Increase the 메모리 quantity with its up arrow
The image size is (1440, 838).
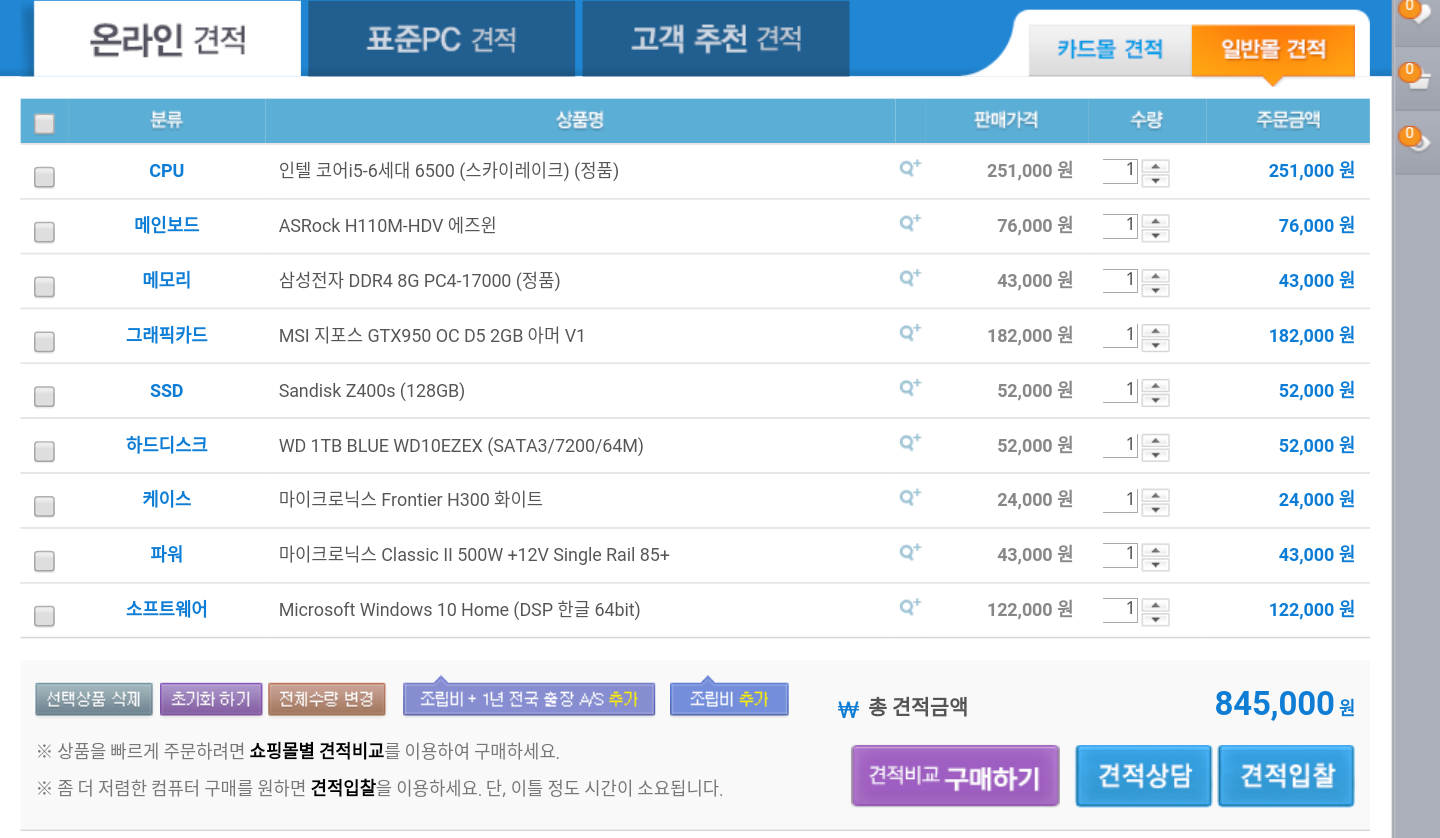coord(1156,276)
